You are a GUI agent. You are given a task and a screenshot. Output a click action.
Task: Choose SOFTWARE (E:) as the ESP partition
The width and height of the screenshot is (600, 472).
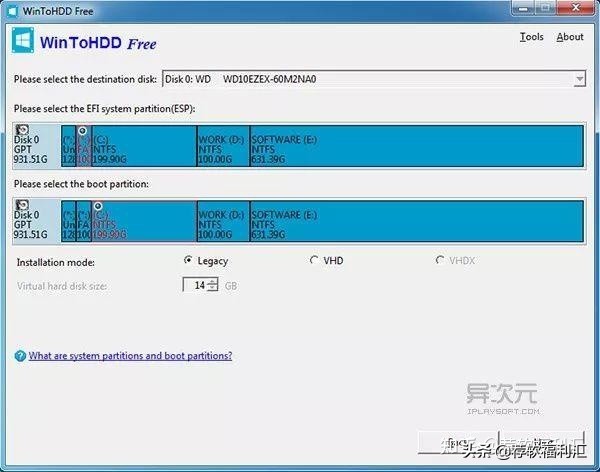(417, 146)
